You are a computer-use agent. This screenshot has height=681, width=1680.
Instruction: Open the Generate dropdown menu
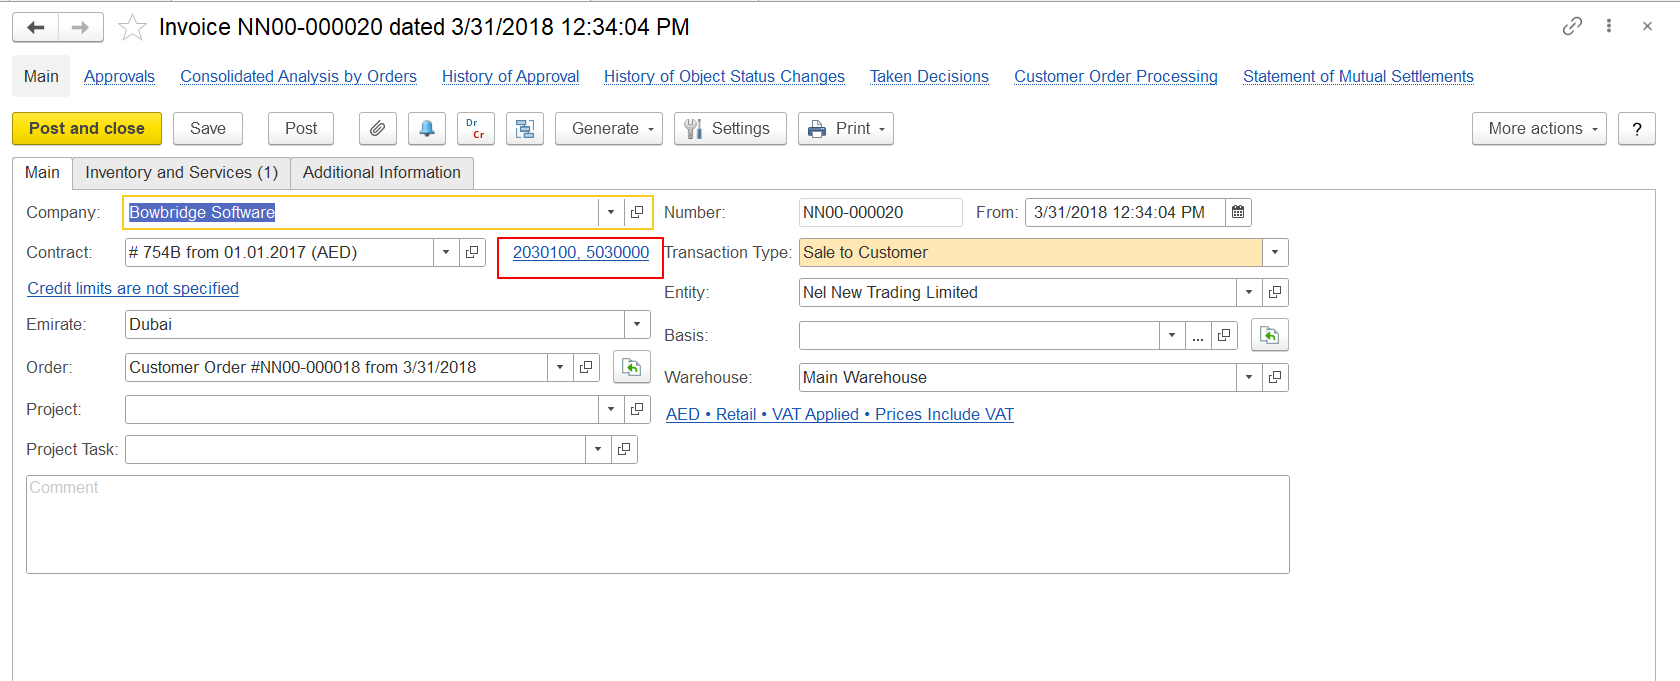click(608, 129)
